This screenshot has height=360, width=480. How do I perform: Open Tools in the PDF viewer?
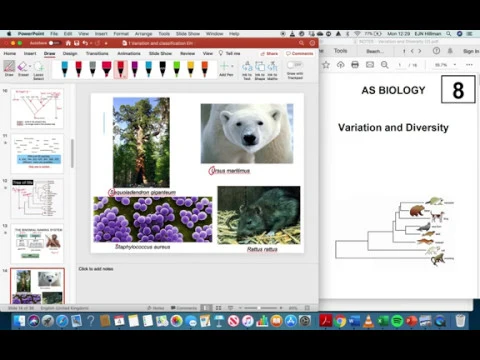coord(341,51)
